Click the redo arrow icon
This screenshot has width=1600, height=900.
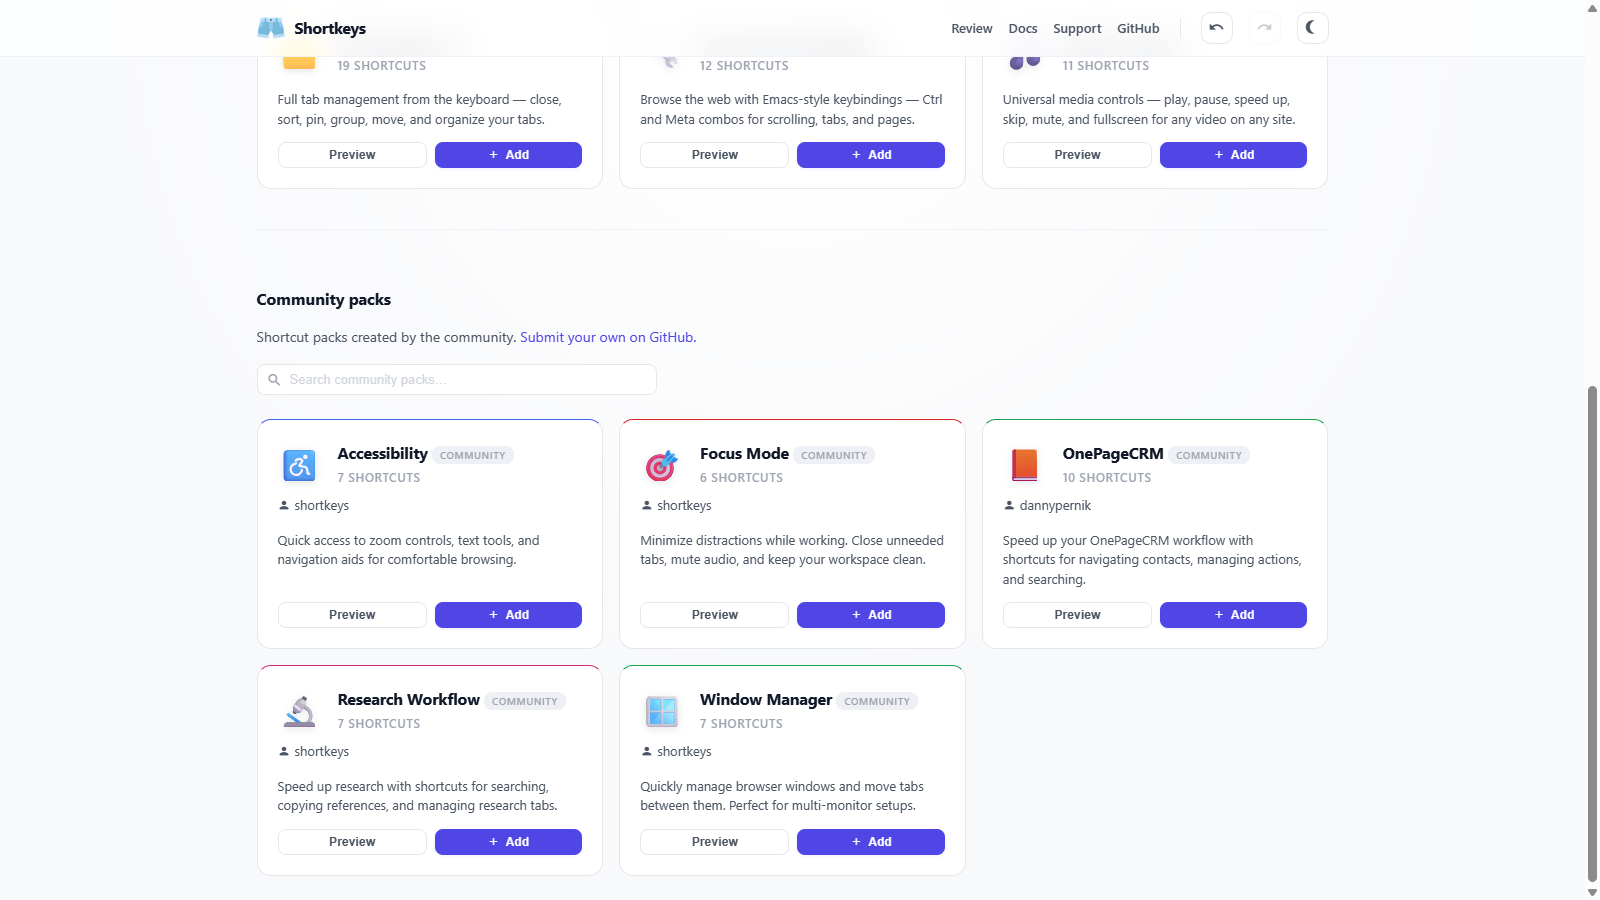(x=1265, y=28)
